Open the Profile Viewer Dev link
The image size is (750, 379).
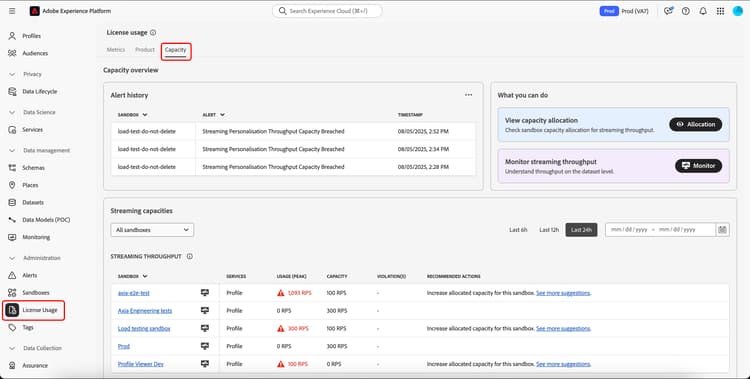[x=141, y=364]
